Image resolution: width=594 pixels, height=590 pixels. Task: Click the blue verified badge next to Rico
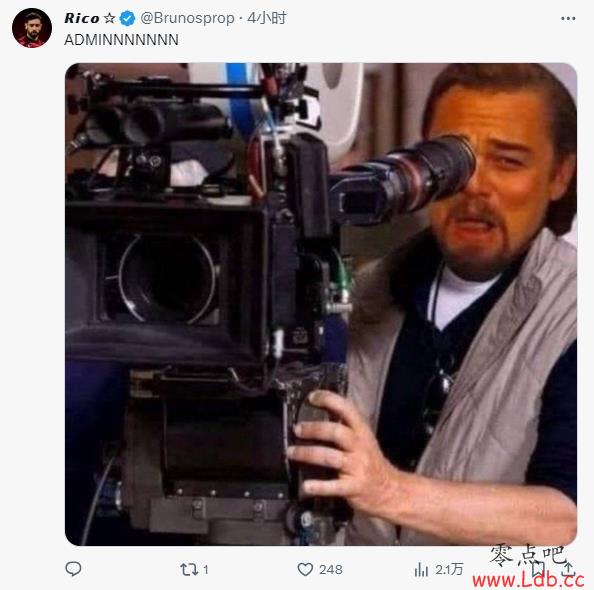click(x=127, y=18)
